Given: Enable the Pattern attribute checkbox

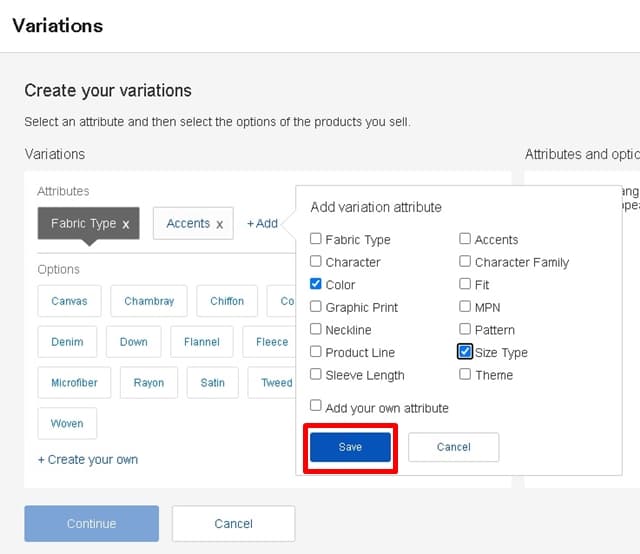Looking at the screenshot, I should click(465, 329).
